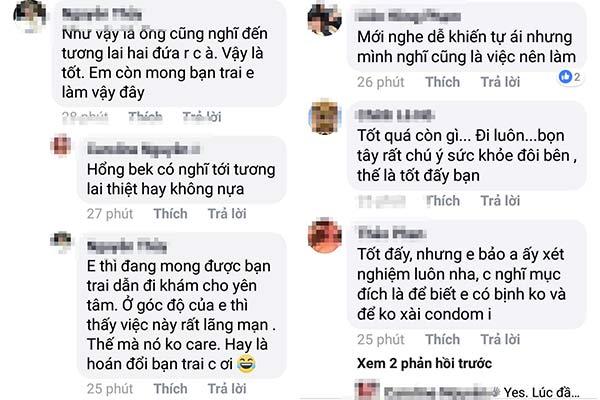Image resolution: width=600 pixels, height=400 pixels.
Task: Reply to the 'Tốt quá còn gì' comment
Action: coord(500,201)
